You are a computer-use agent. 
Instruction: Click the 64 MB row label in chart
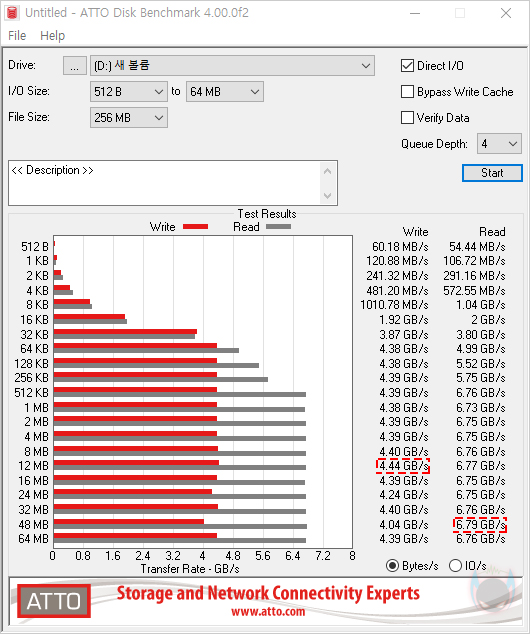[x=34, y=539]
